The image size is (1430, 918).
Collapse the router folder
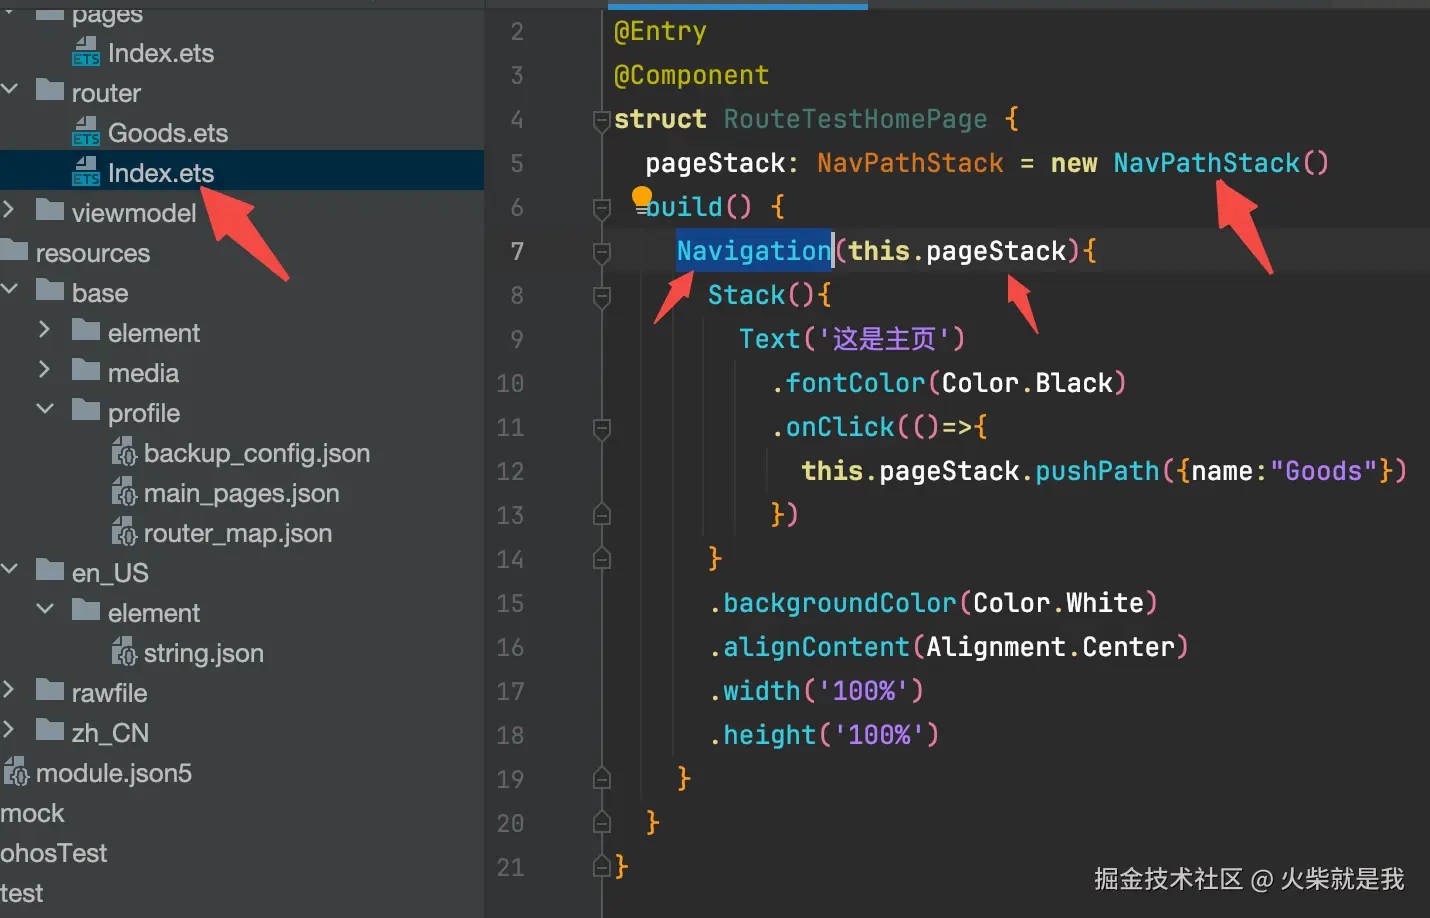pos(10,90)
